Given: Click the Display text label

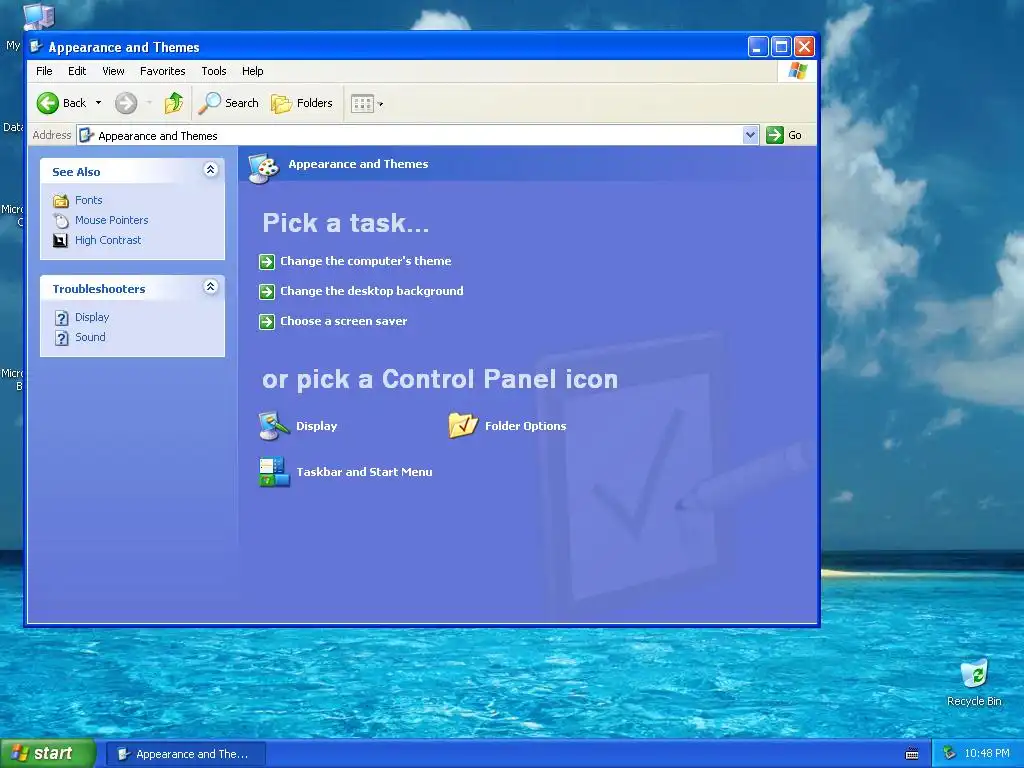Looking at the screenshot, I should pyautogui.click(x=317, y=426).
